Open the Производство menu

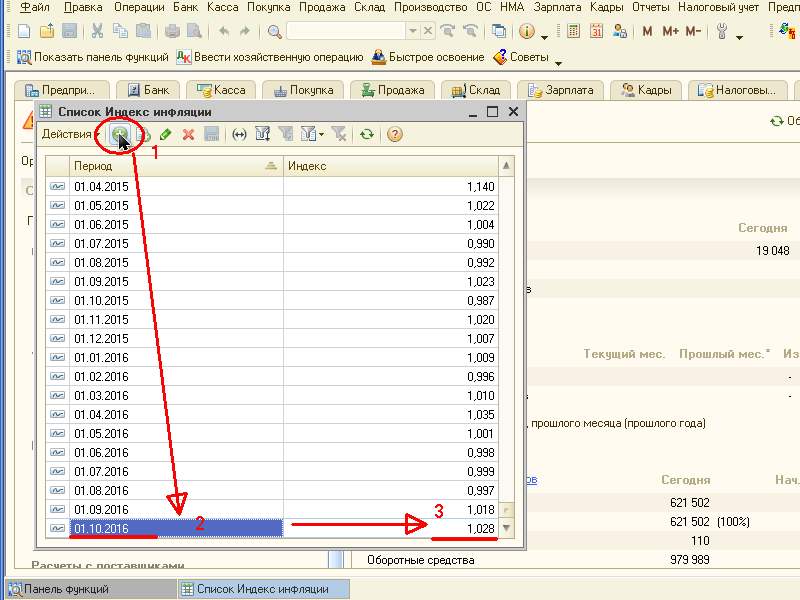point(431,8)
